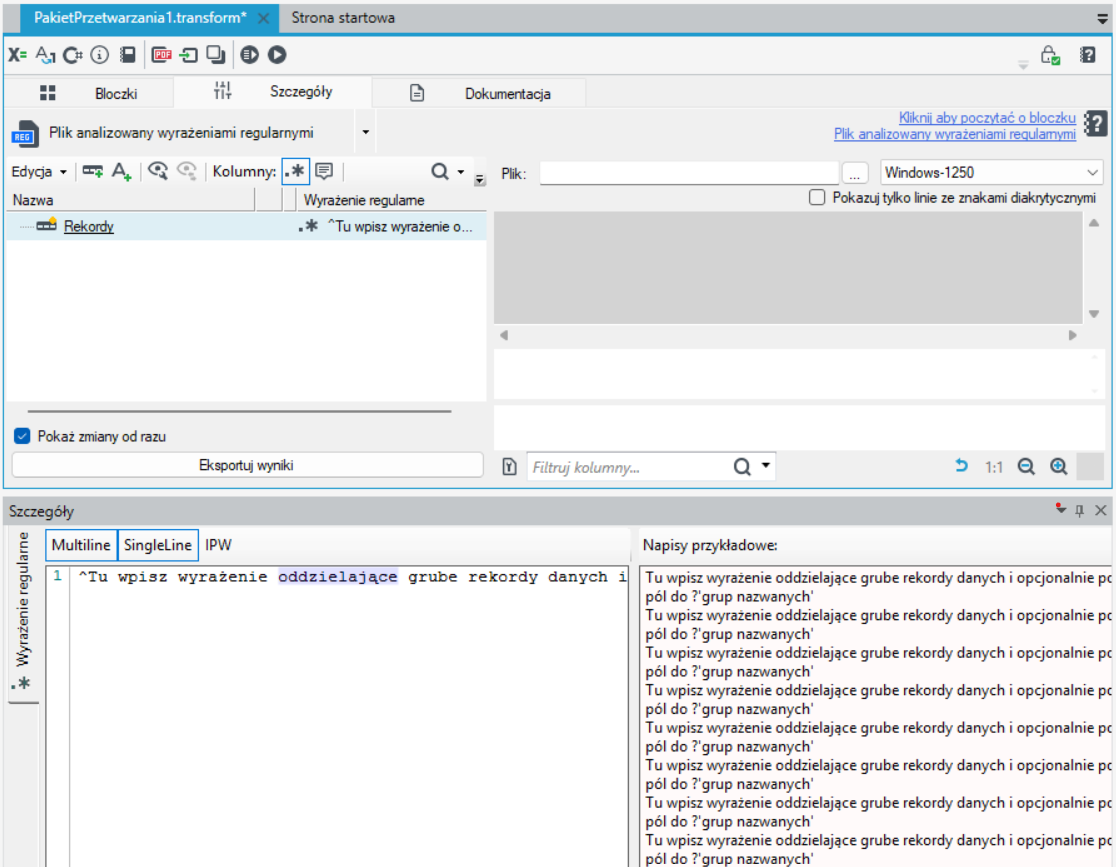This screenshot has height=867, width=1116.
Task: Click the padlock with green check icon
Action: pyautogui.click(x=1051, y=56)
